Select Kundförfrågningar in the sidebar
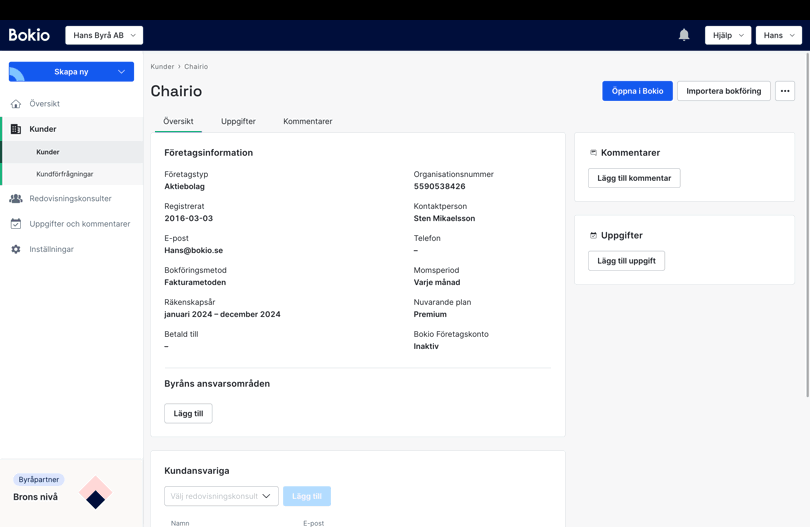 65,174
